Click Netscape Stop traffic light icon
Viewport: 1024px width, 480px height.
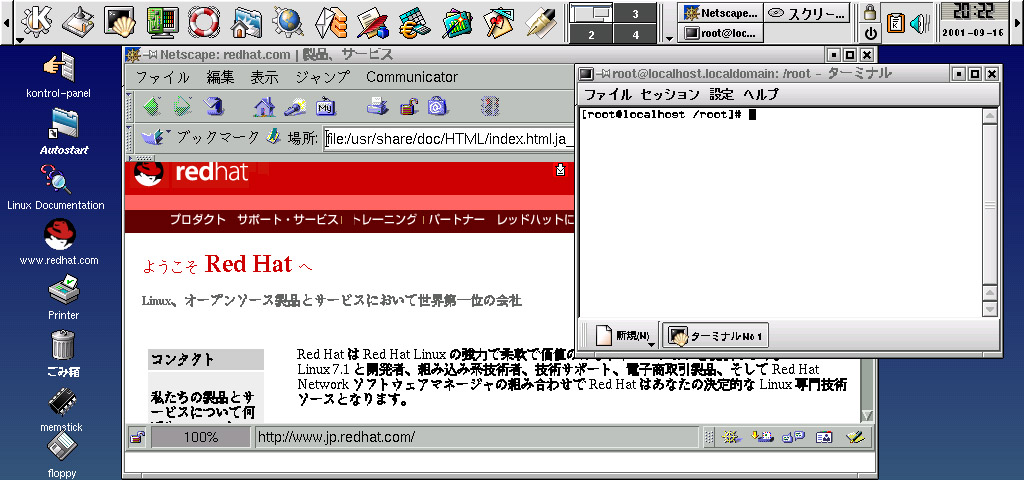click(489, 105)
